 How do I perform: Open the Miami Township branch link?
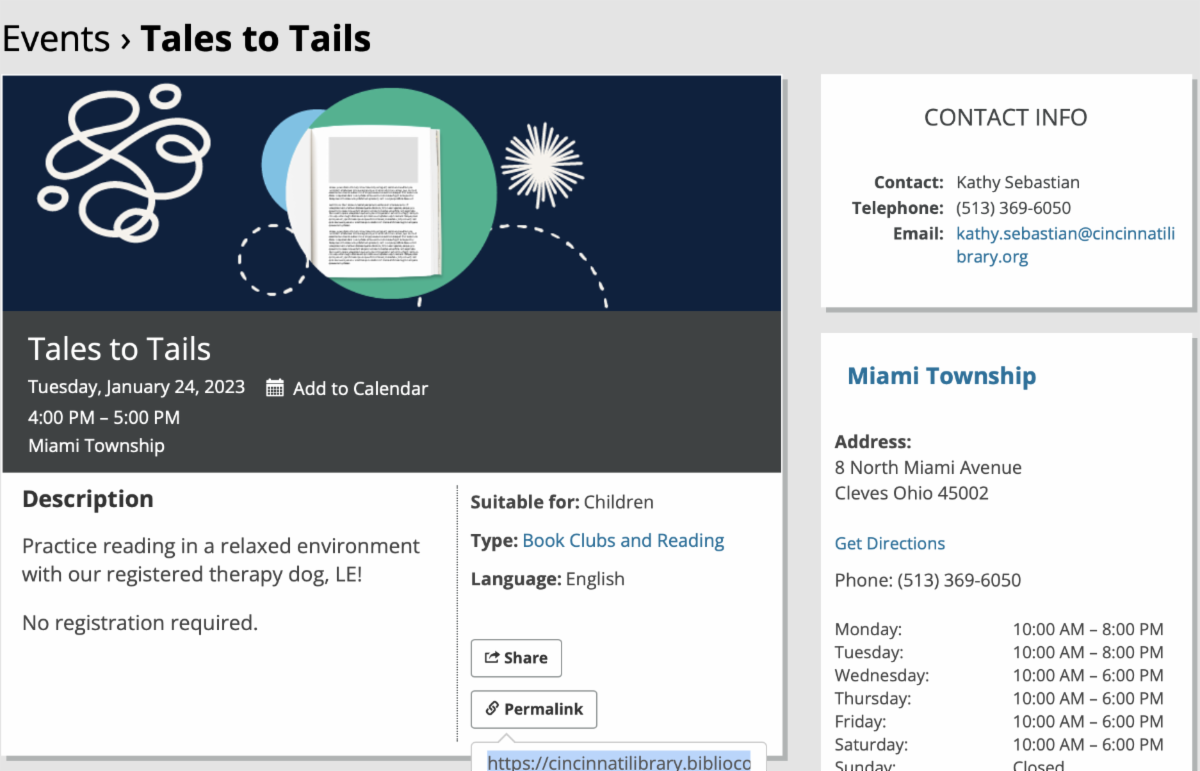(x=941, y=376)
